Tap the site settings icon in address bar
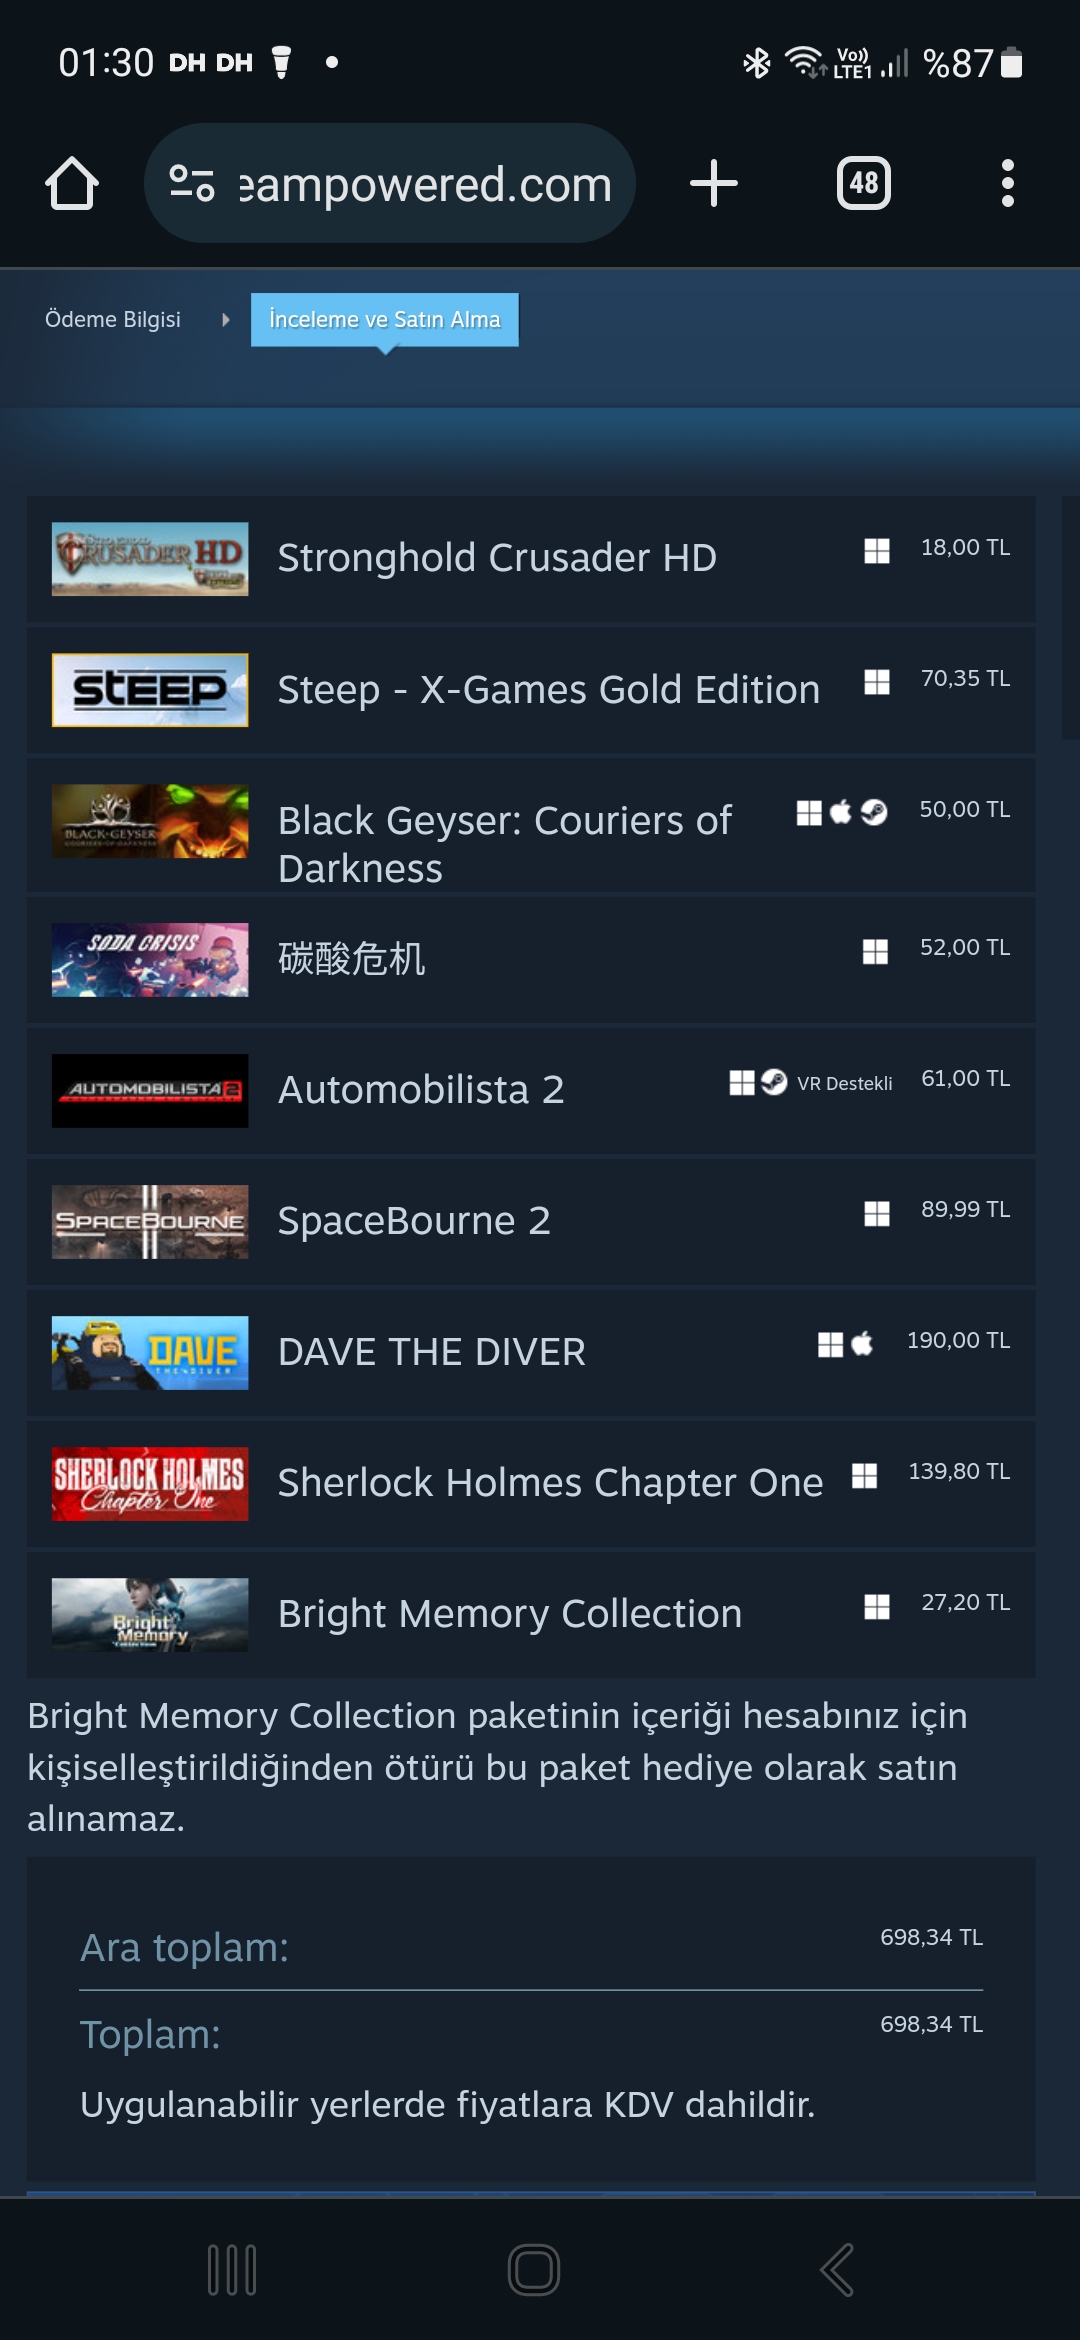 [192, 183]
